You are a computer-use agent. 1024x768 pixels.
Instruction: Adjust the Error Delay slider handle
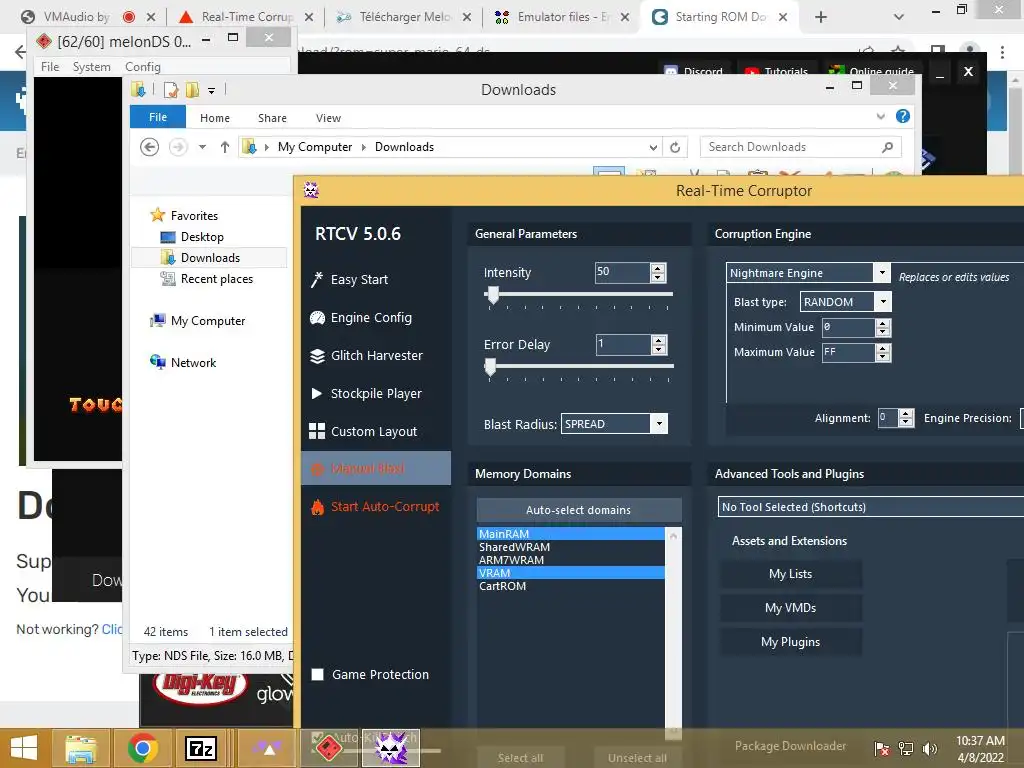[x=490, y=367]
